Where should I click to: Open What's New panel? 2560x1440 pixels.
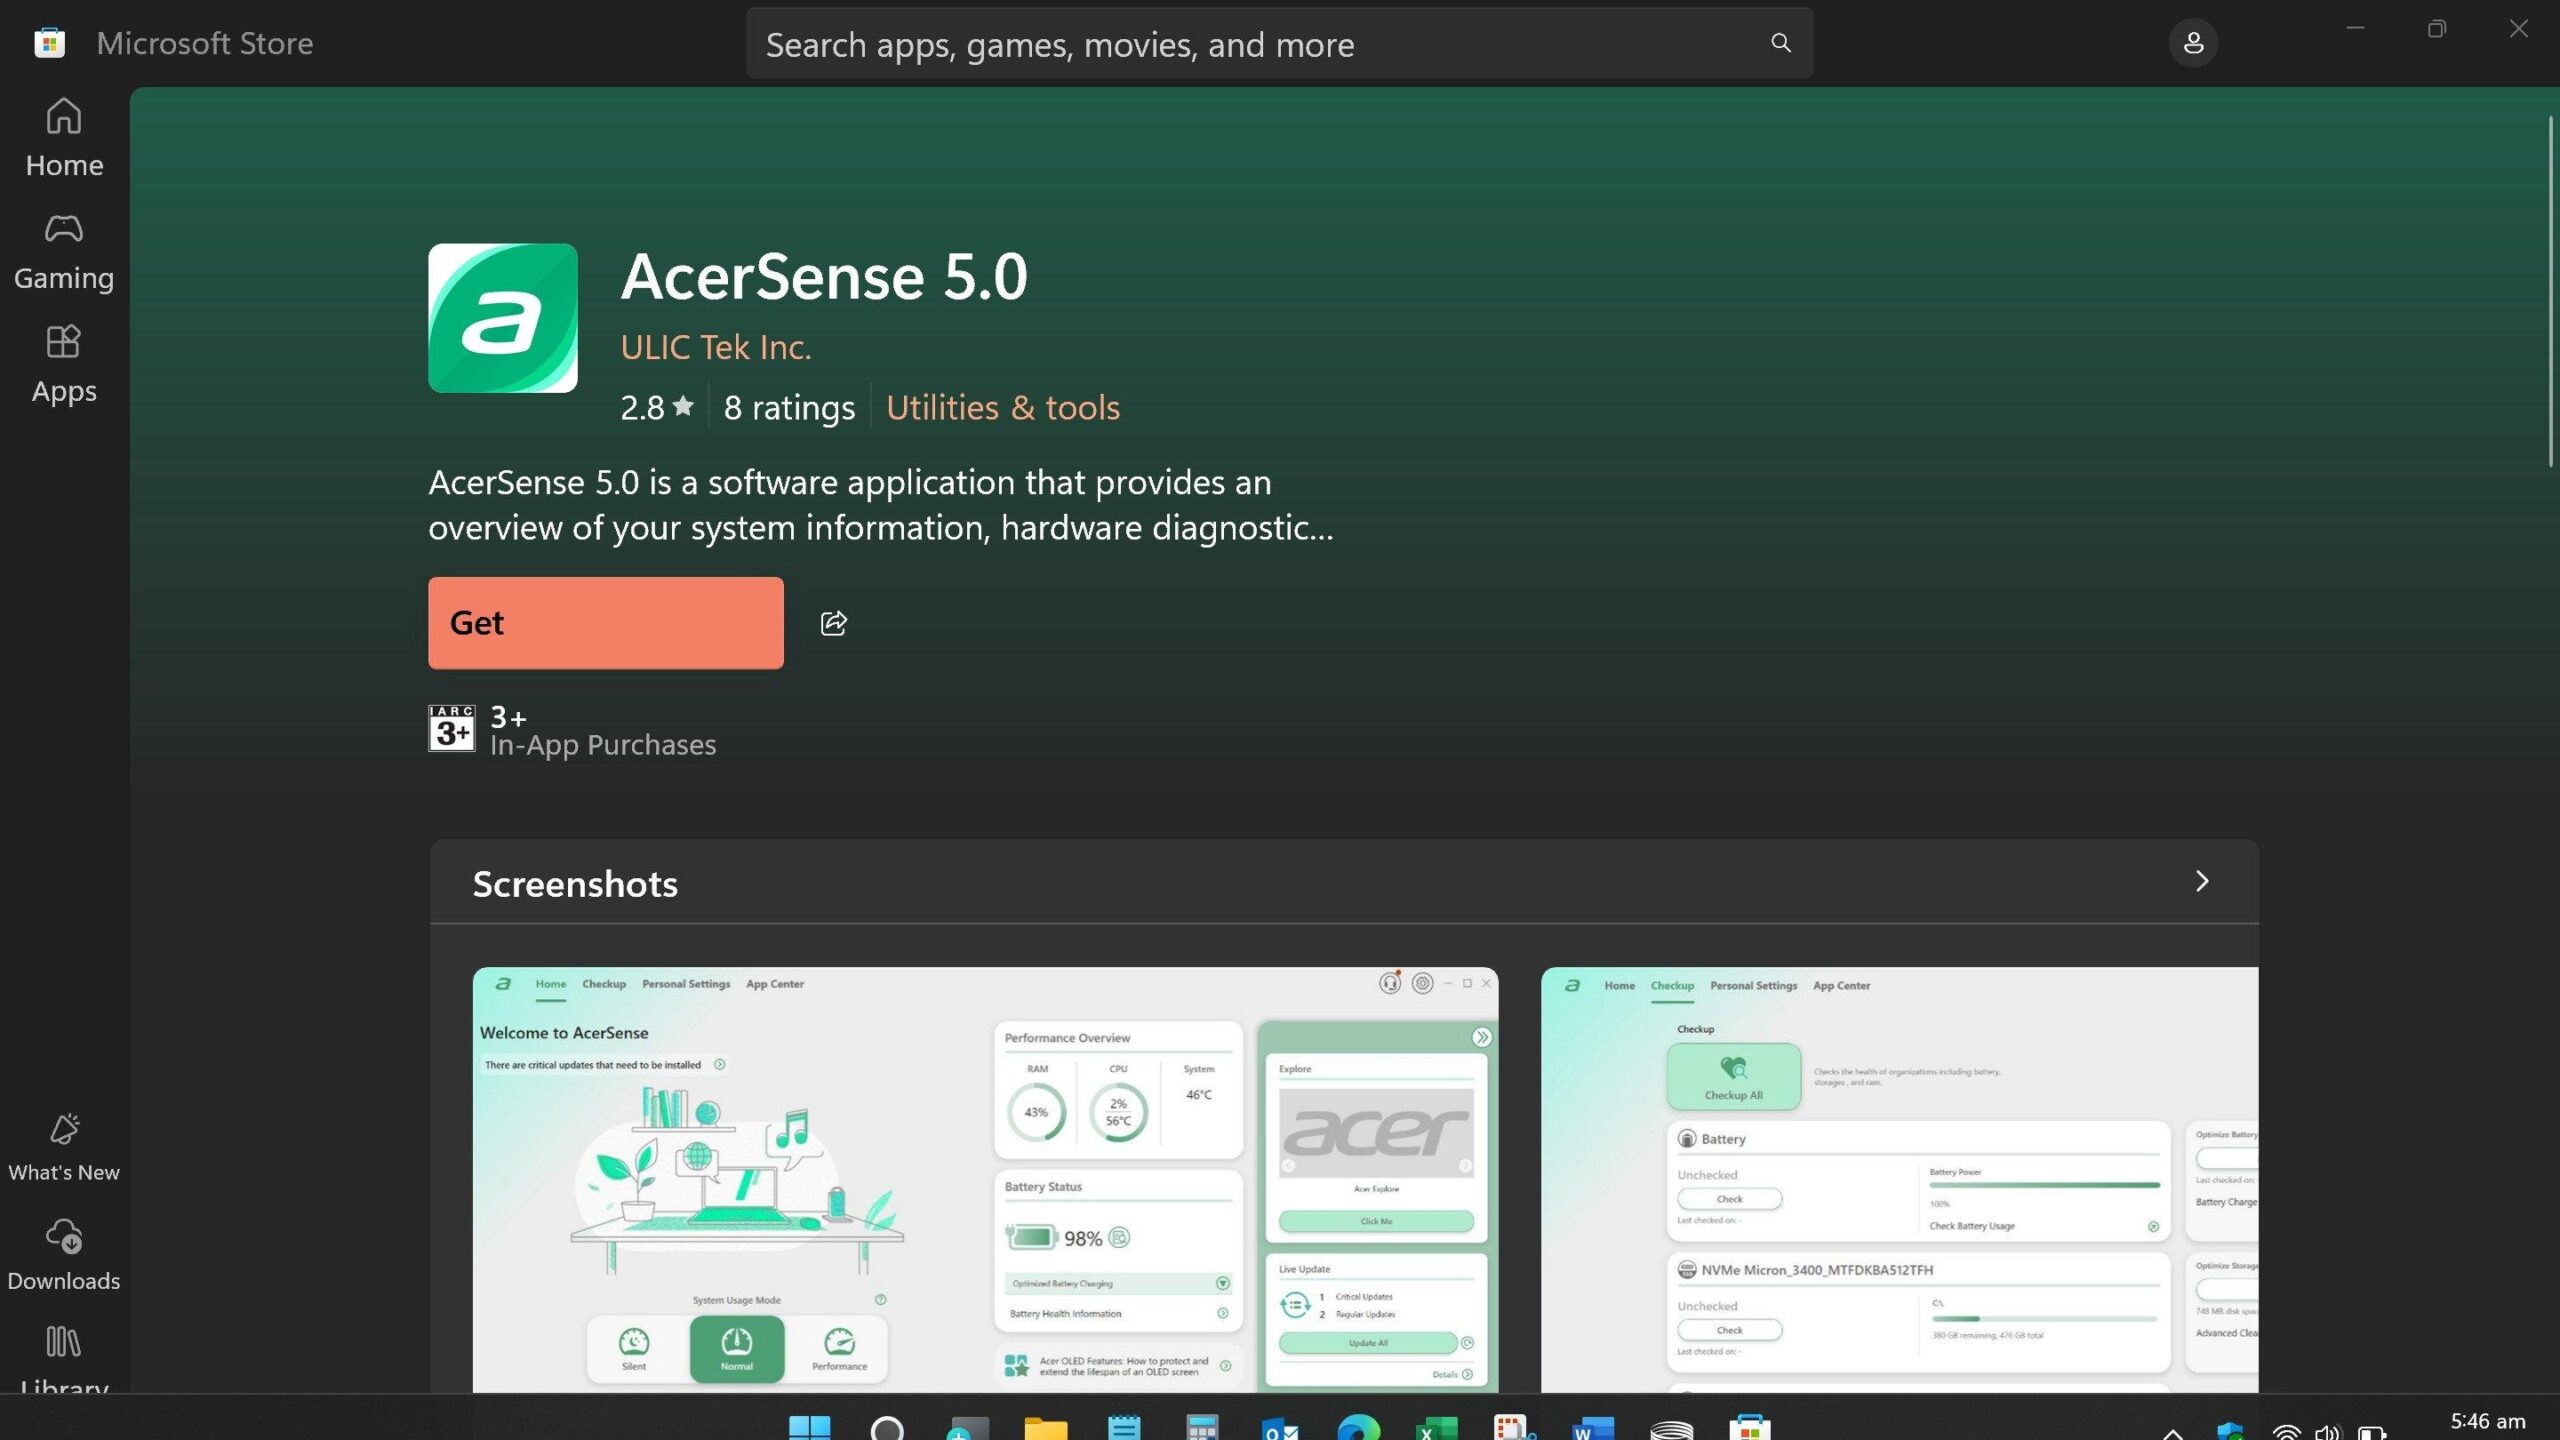pyautogui.click(x=63, y=1148)
